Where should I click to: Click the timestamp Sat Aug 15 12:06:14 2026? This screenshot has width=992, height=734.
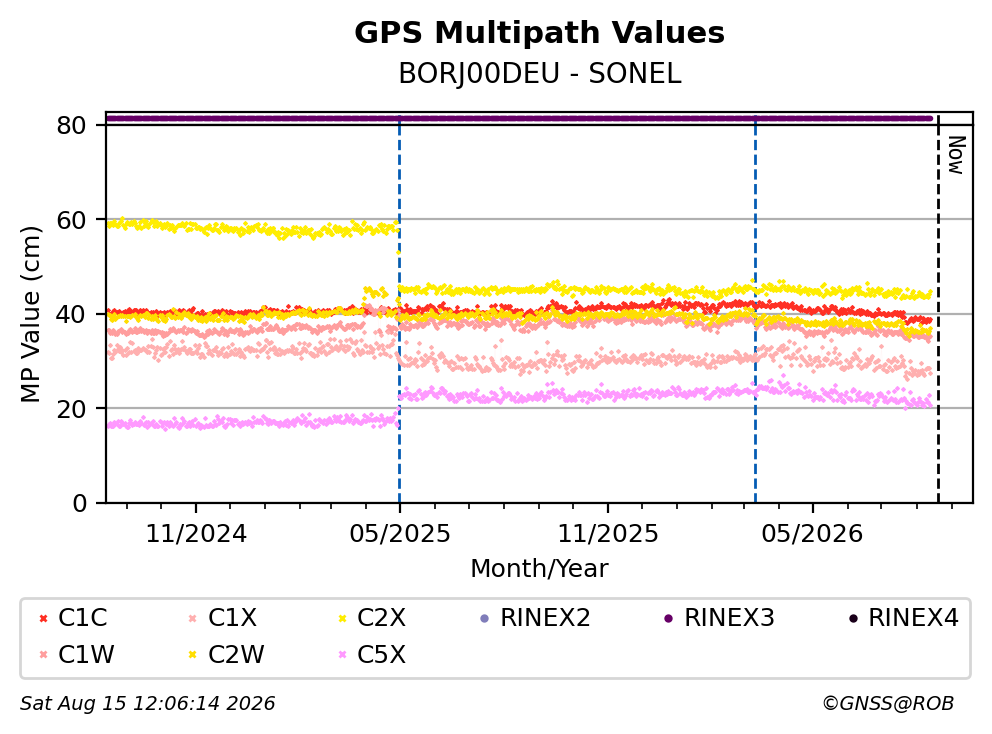coord(147,704)
